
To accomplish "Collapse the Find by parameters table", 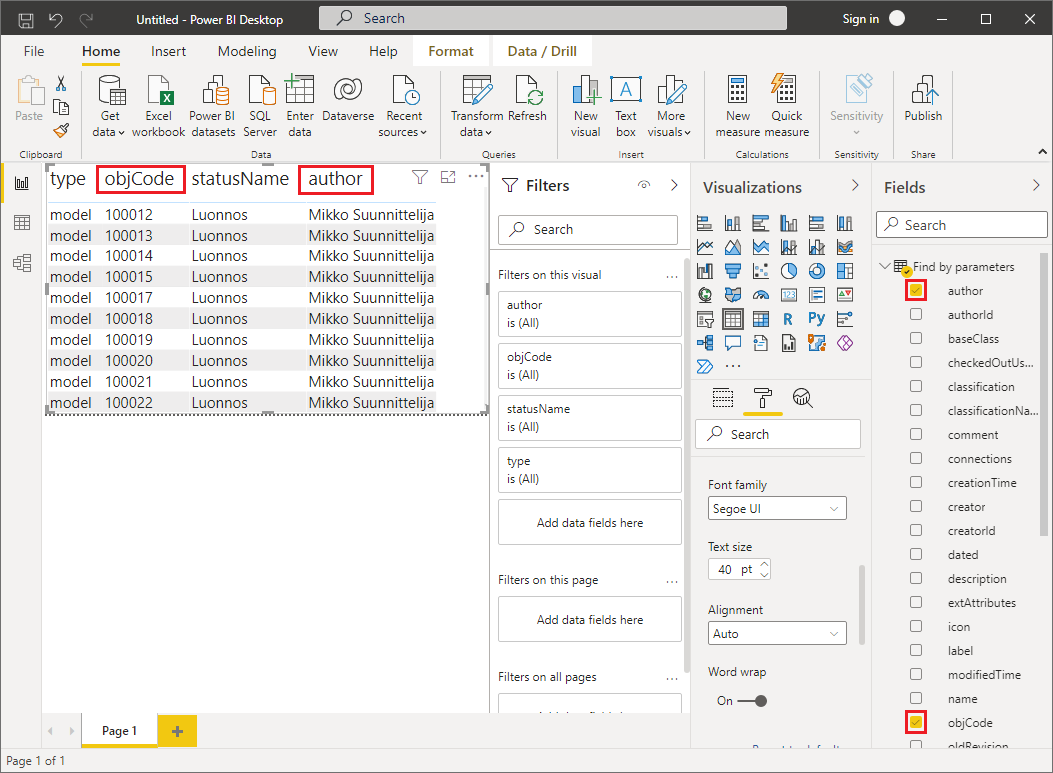I will pyautogui.click(x=884, y=267).
